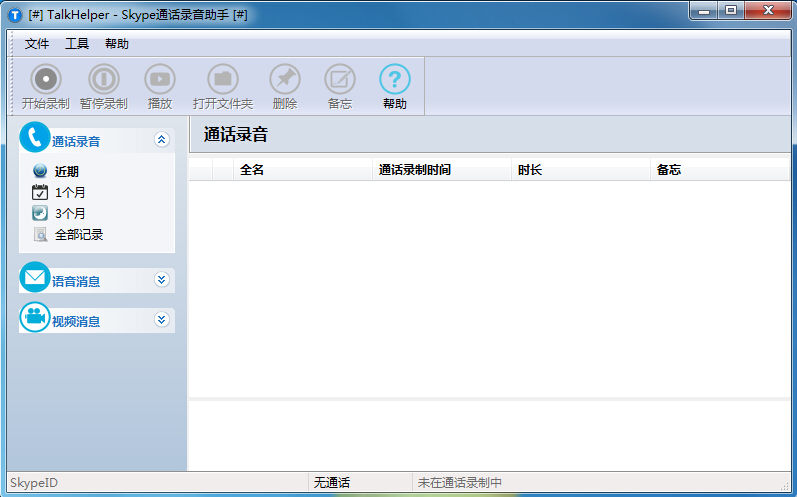
Task: Click the calendar icon beside 1个月
Action: (40, 192)
